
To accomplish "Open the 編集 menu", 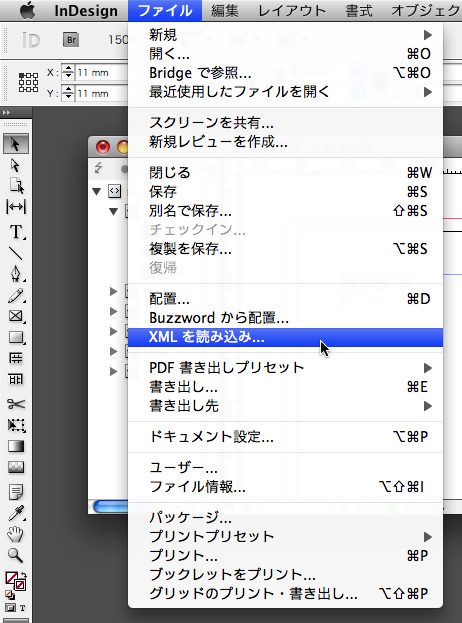I will (x=225, y=10).
